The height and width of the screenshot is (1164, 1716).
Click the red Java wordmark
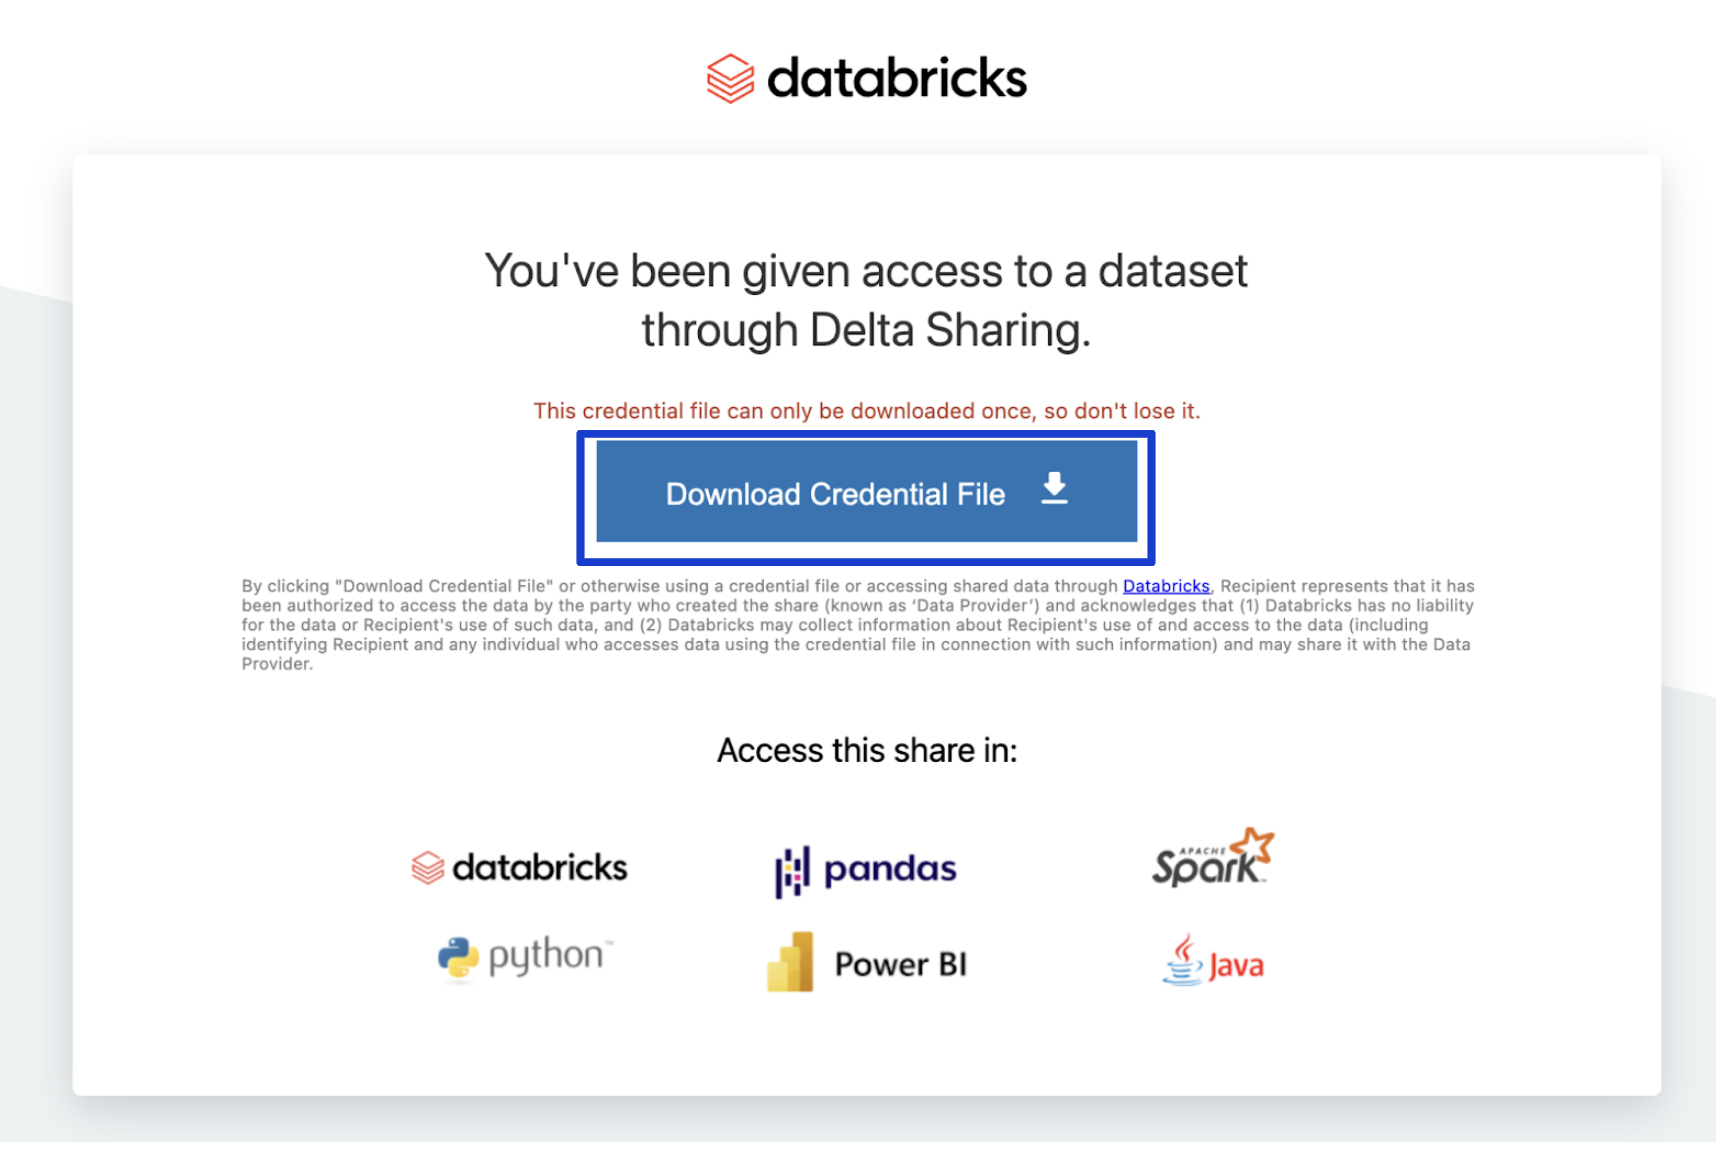(1236, 966)
